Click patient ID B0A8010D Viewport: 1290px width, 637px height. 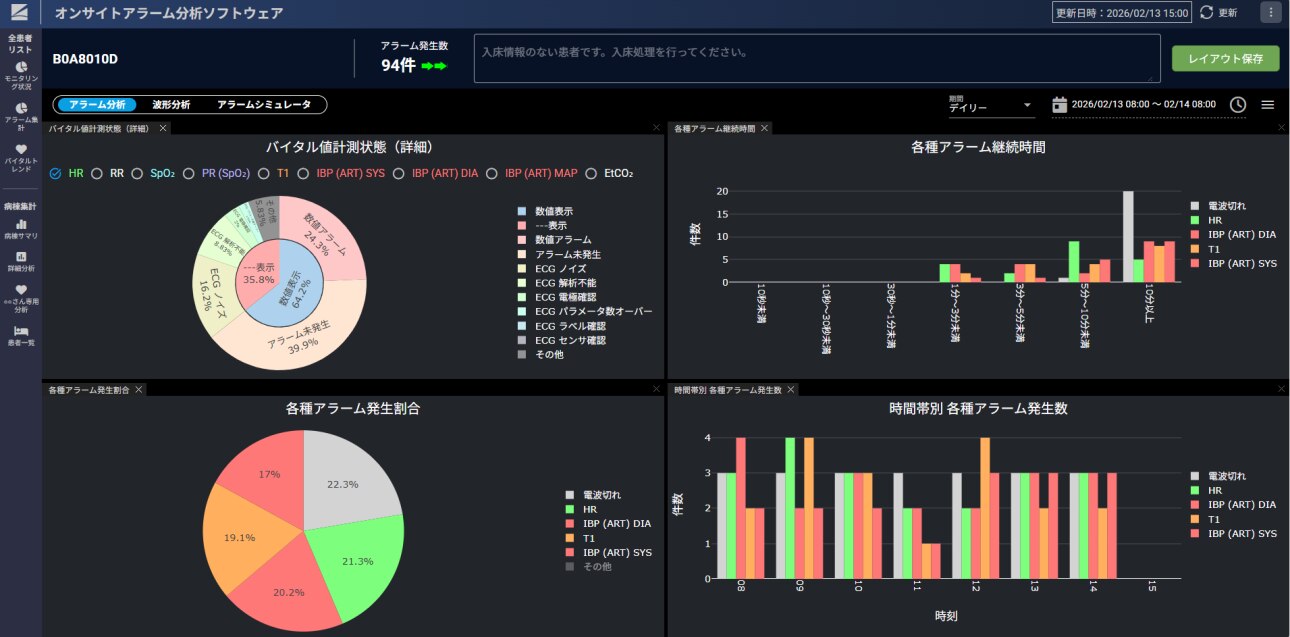pyautogui.click(x=86, y=59)
